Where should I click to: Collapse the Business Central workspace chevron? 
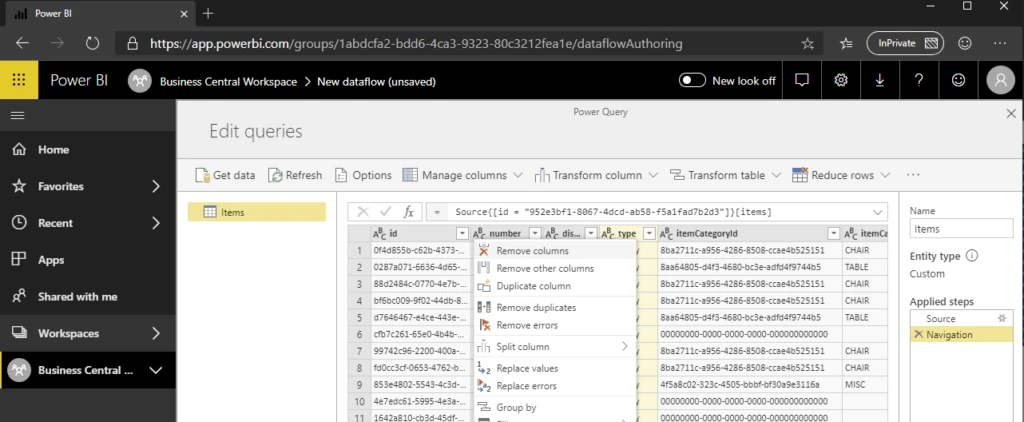[x=155, y=370]
